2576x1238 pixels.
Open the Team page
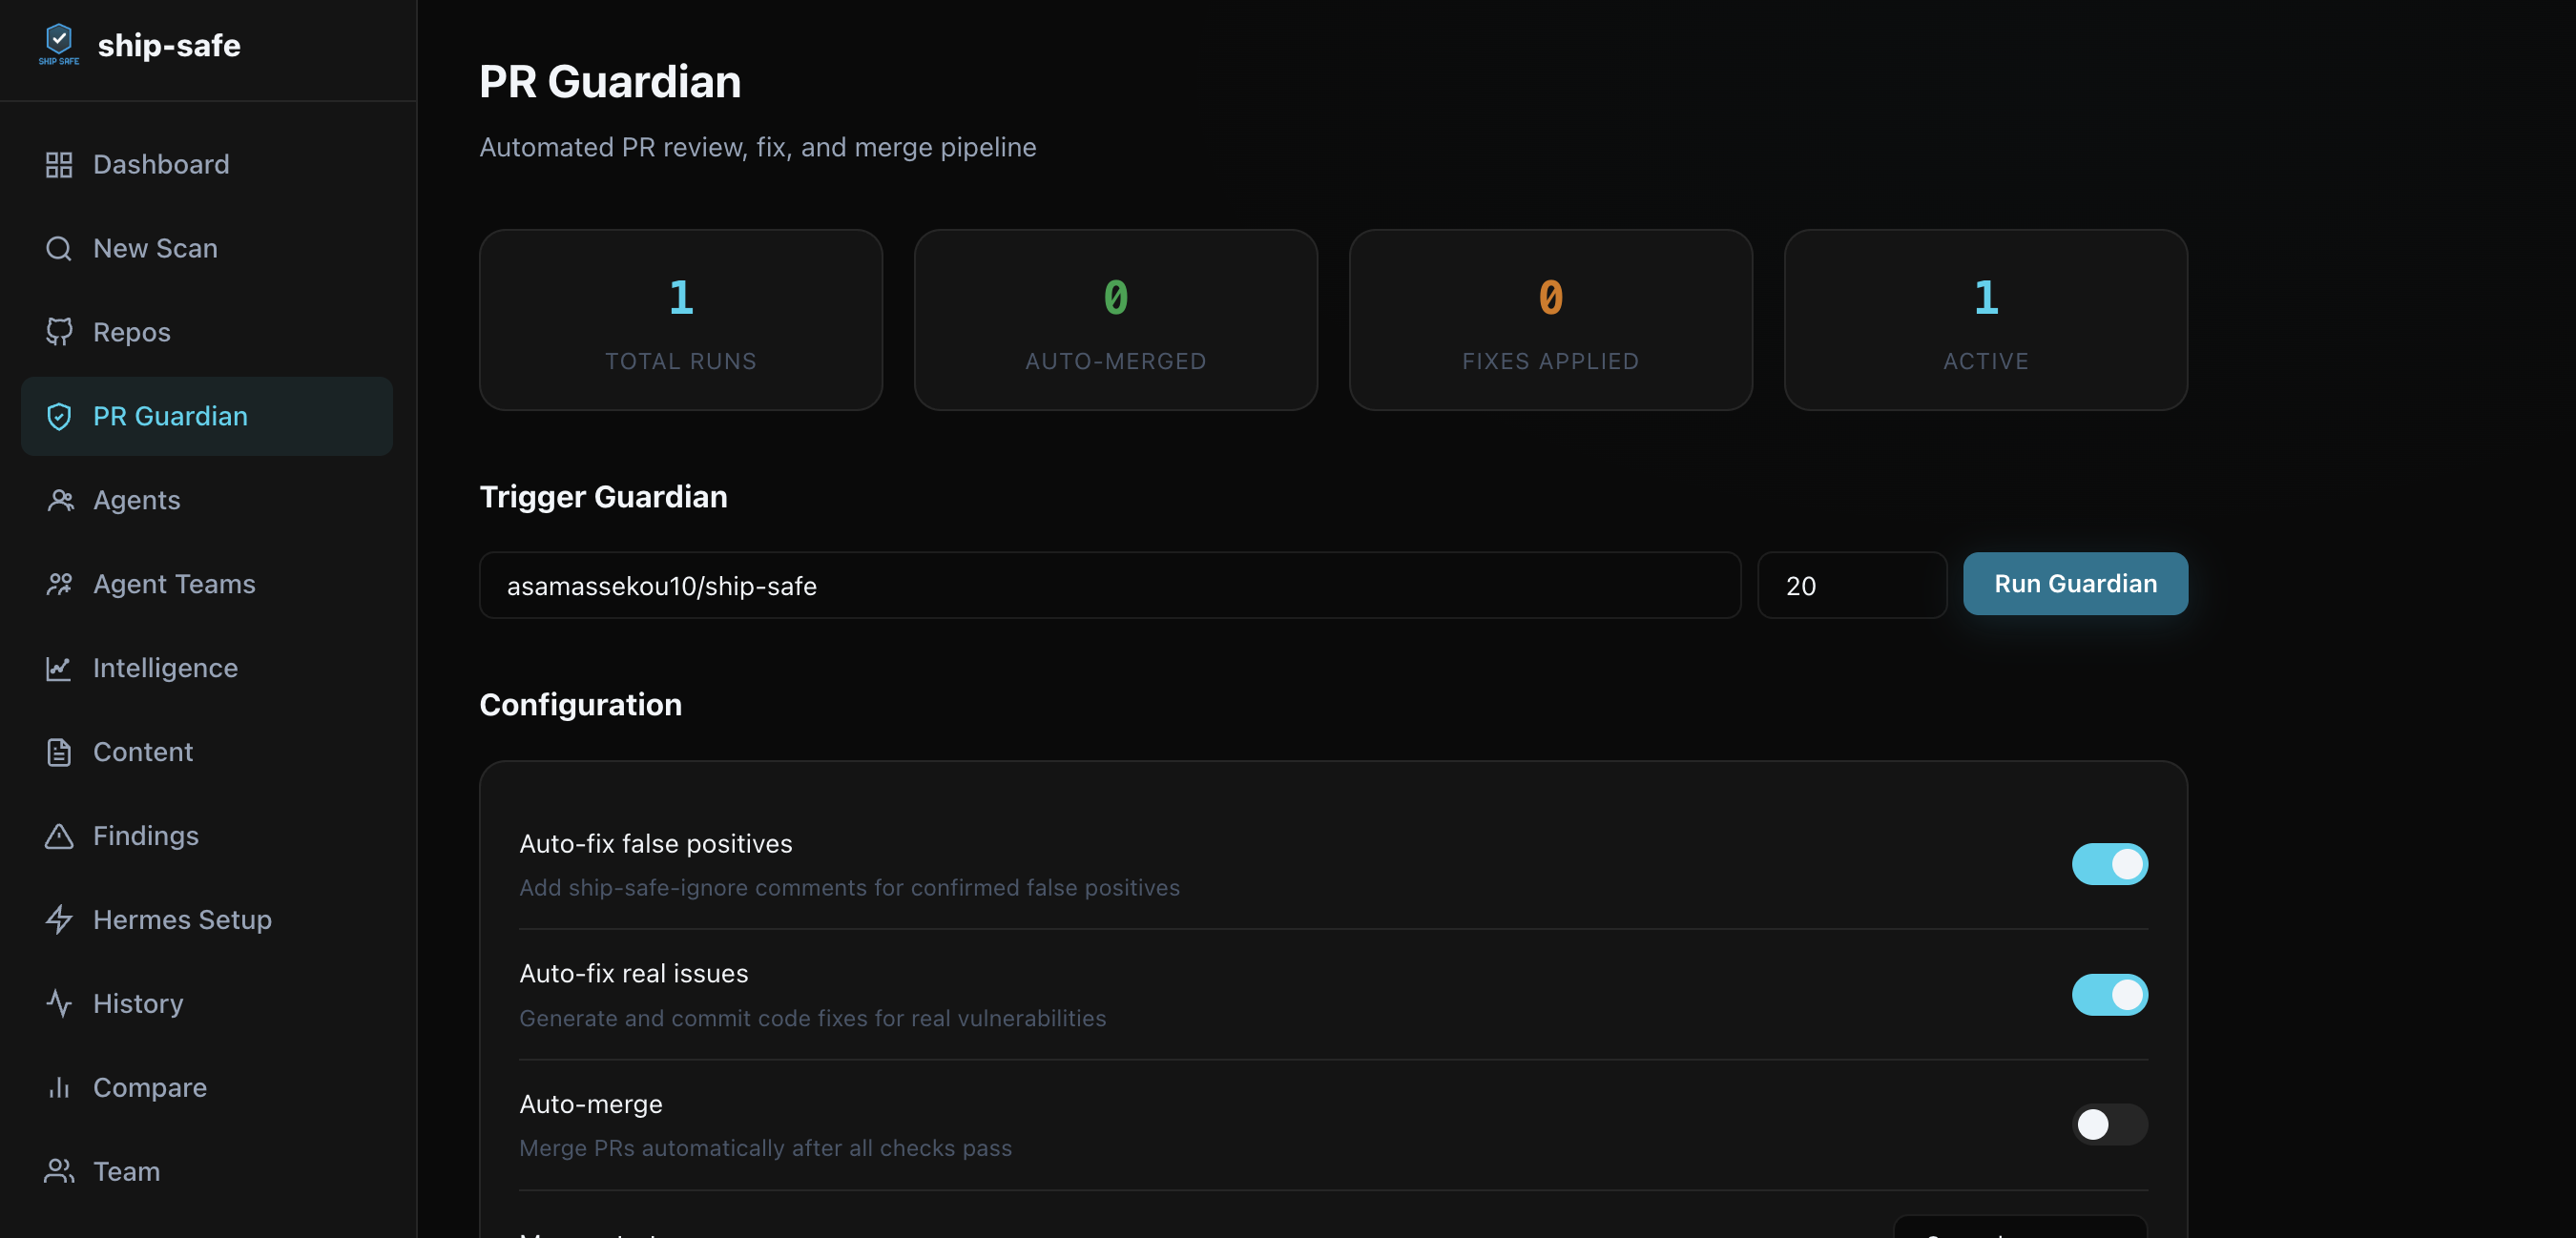click(x=207, y=1172)
